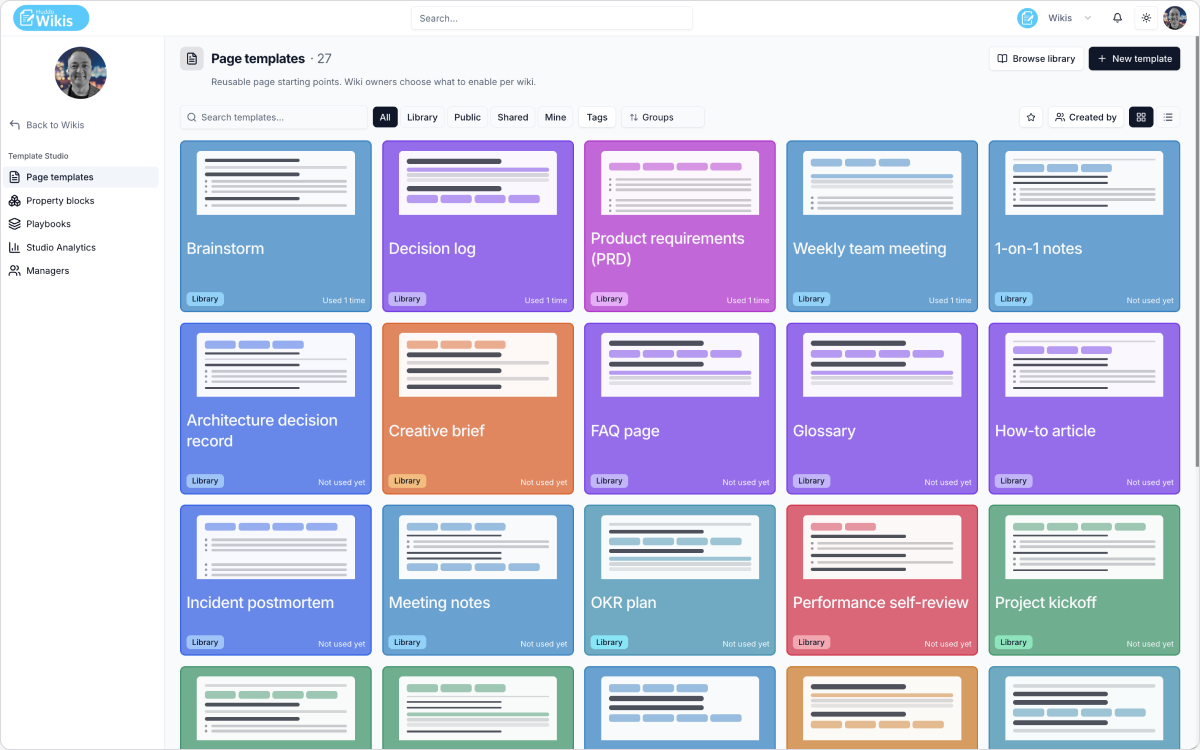Open Architecture decision record template

pyautogui.click(x=276, y=409)
